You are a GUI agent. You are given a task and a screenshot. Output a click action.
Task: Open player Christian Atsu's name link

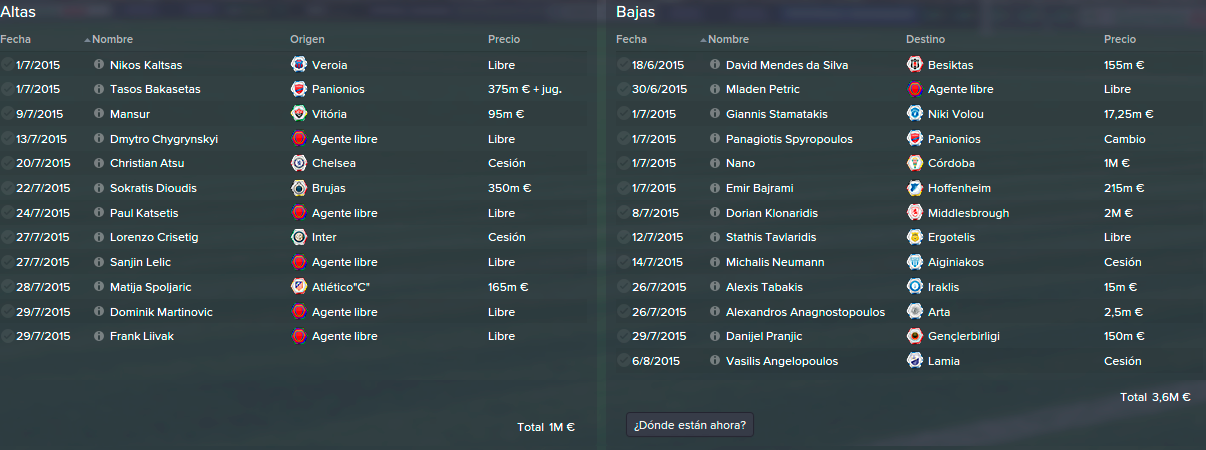(x=147, y=163)
